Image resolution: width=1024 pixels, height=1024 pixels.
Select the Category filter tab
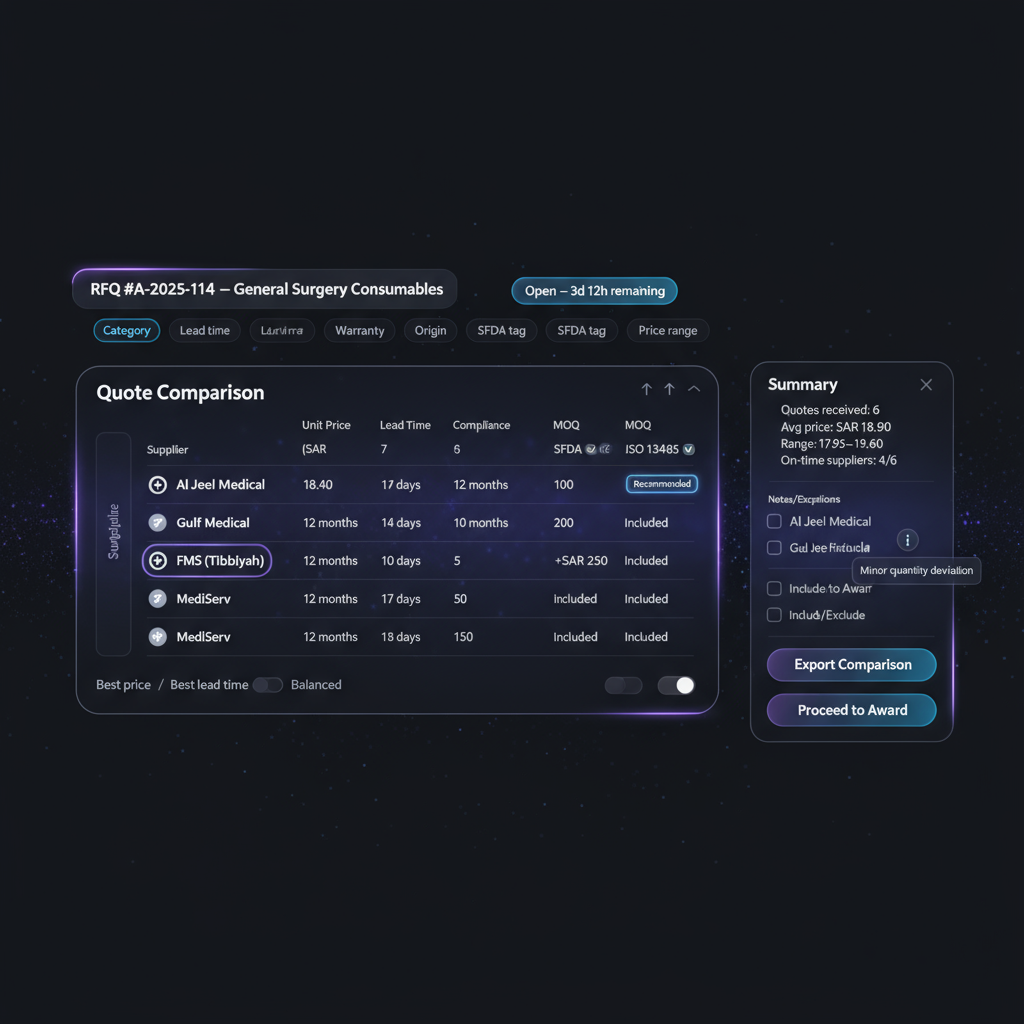[127, 331]
